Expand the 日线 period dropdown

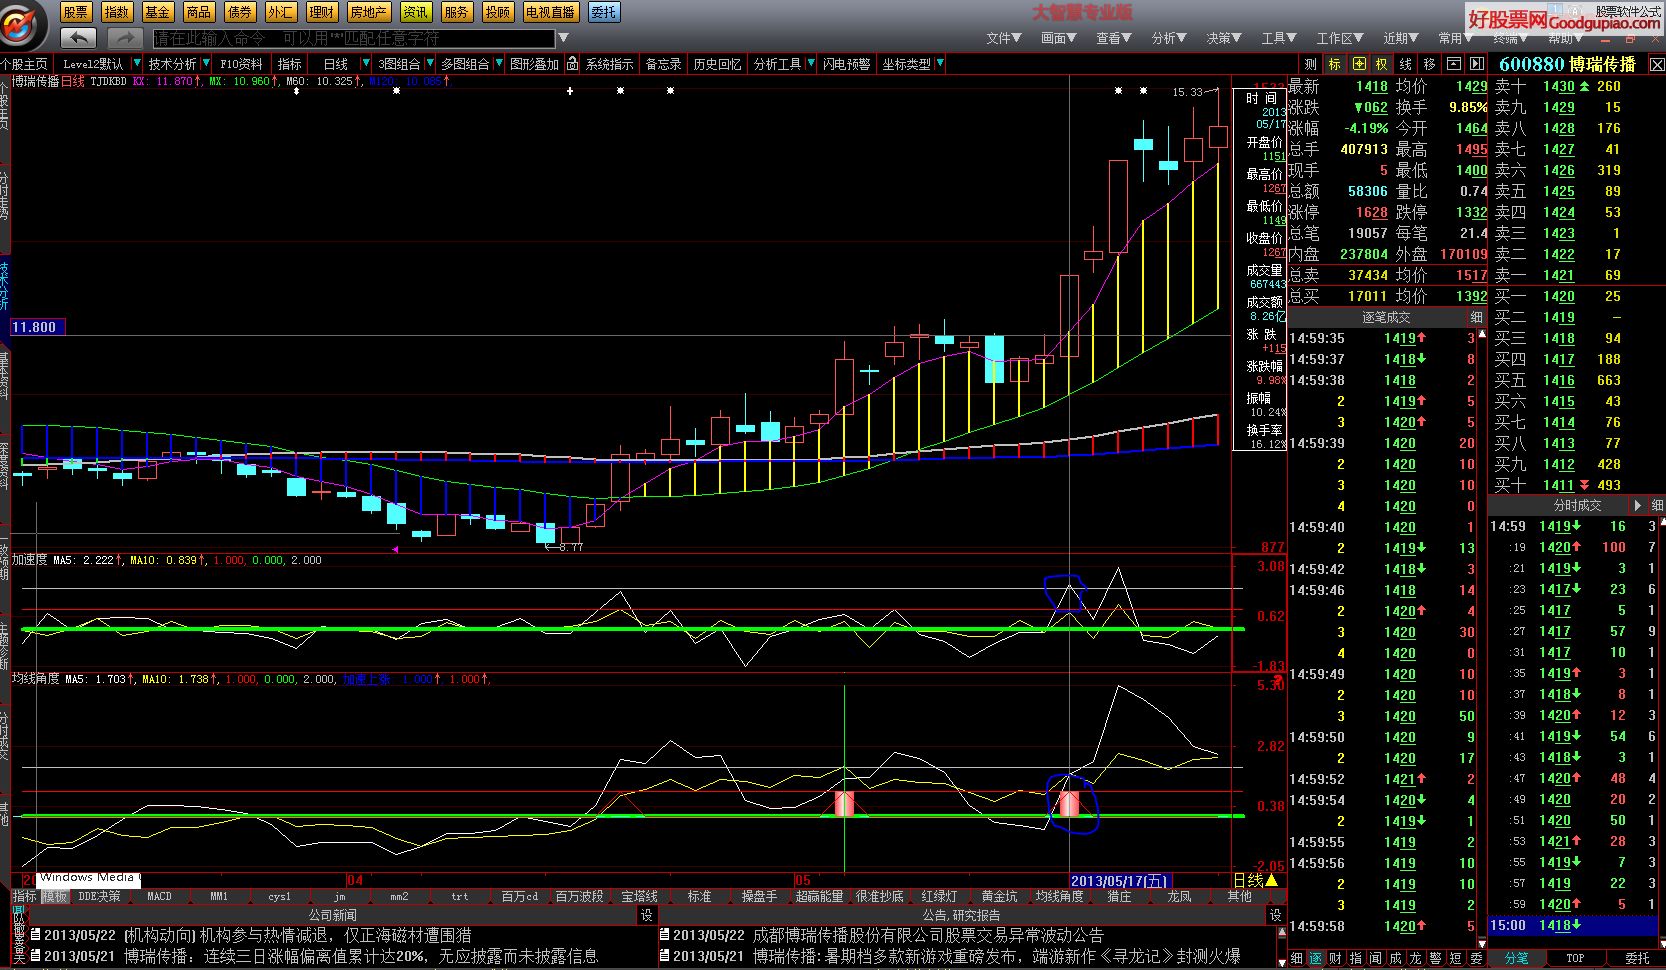365,64
